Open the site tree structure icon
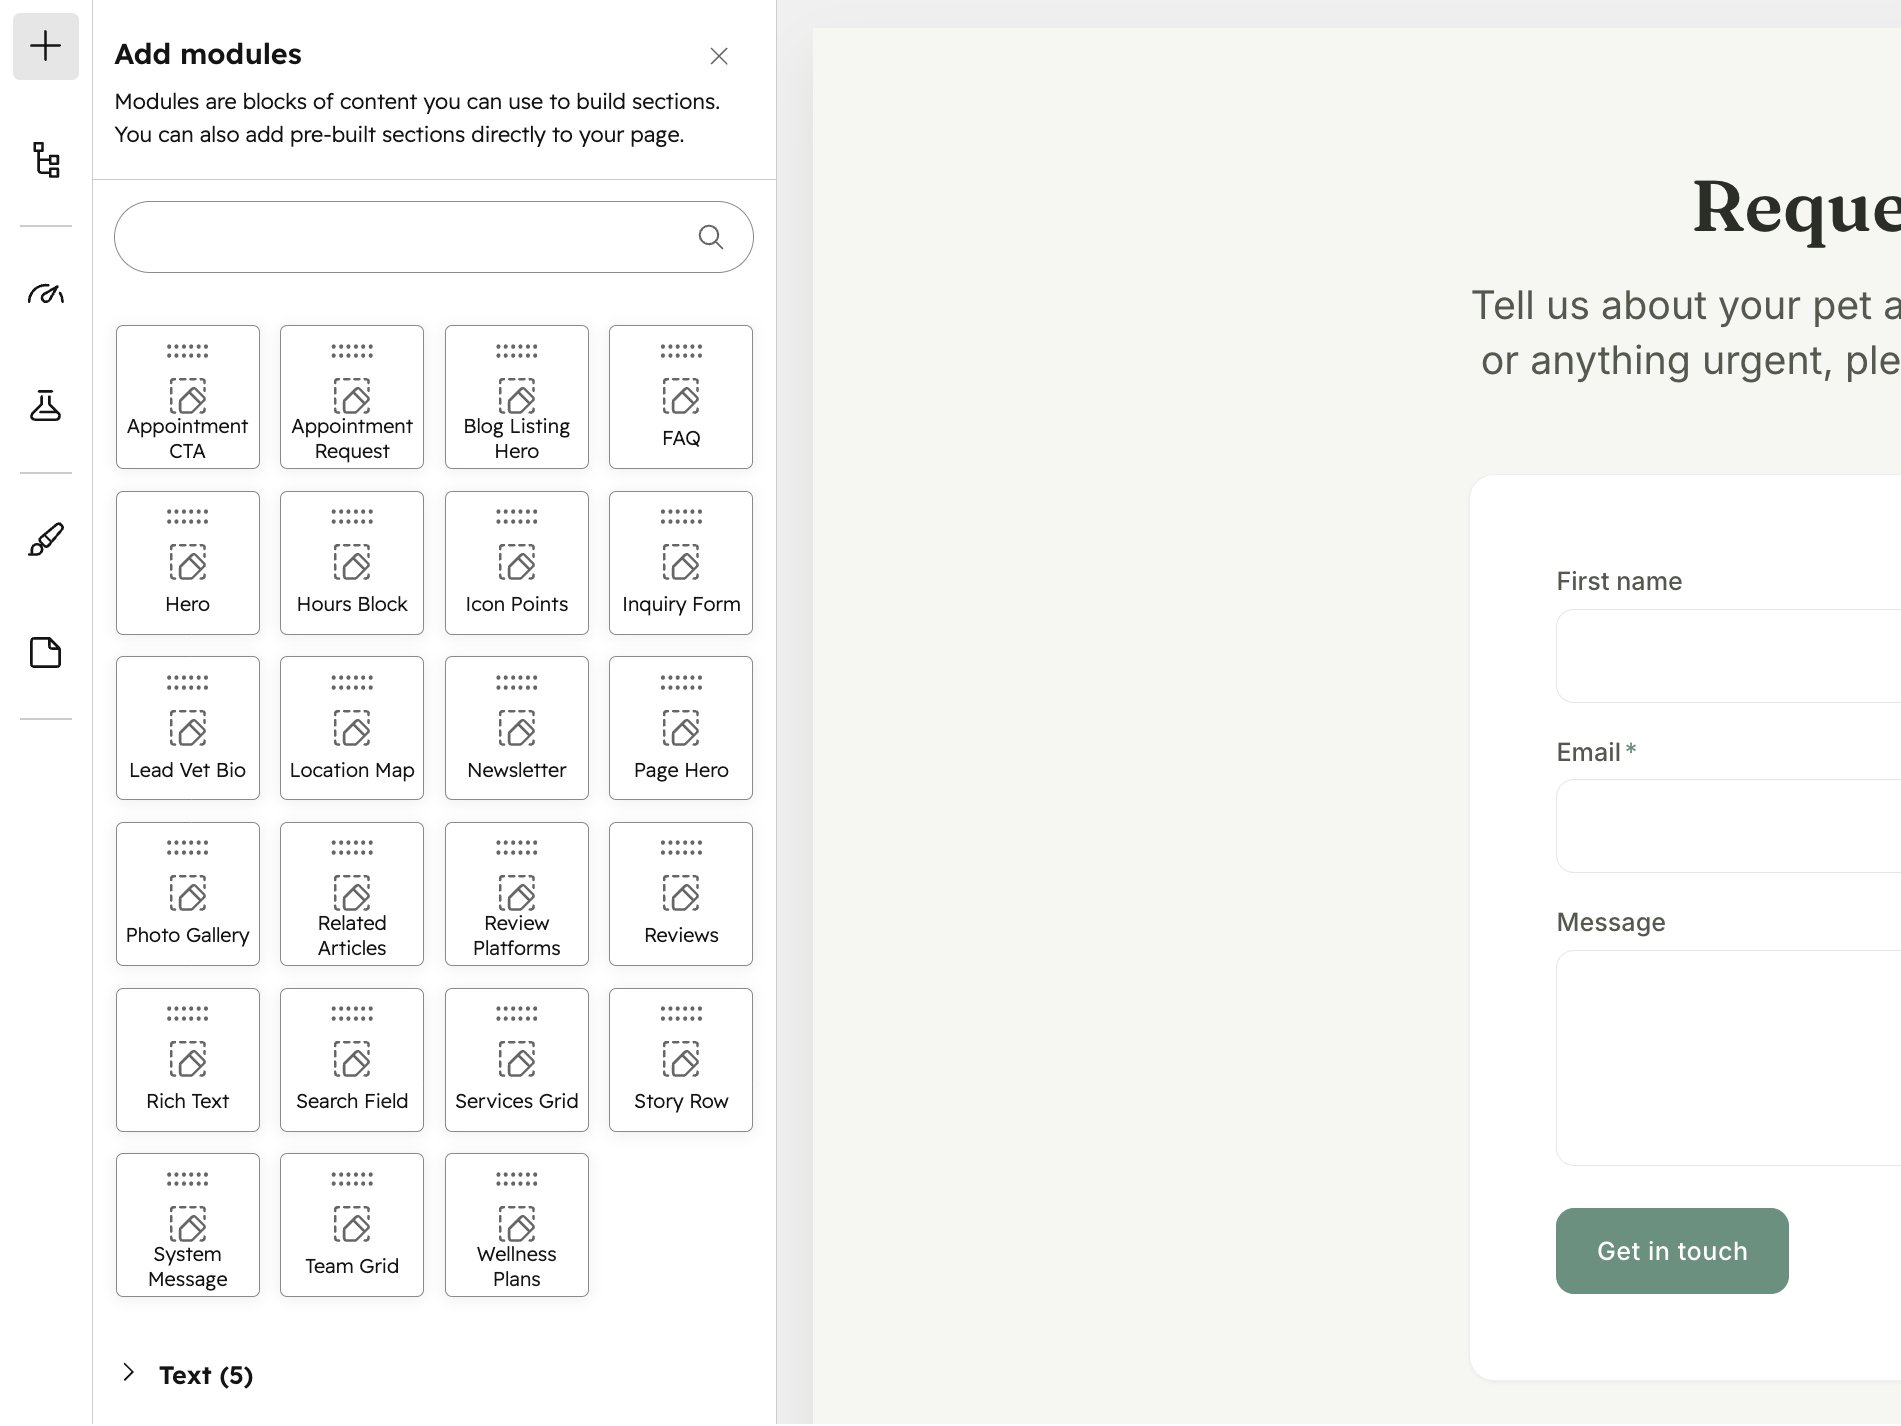This screenshot has width=1901, height=1426. [x=46, y=160]
